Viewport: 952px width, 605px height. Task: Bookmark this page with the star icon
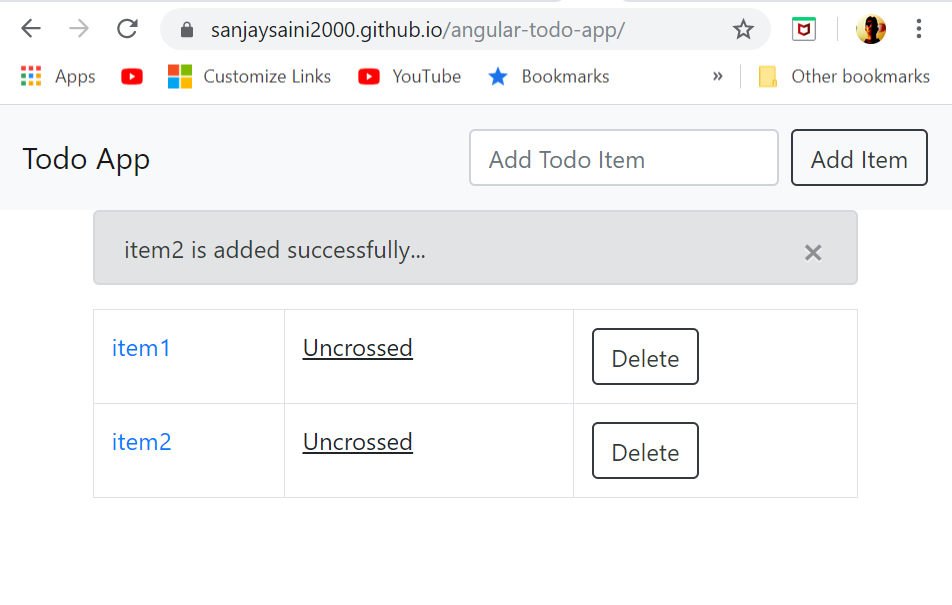(x=743, y=30)
